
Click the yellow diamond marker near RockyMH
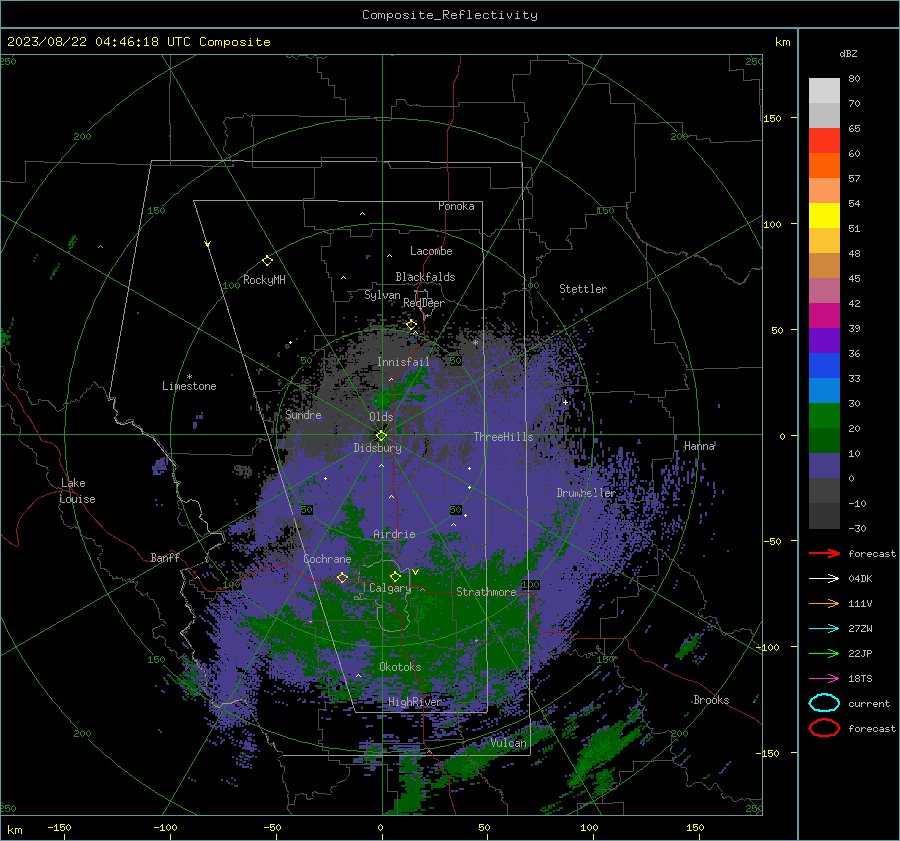(267, 261)
